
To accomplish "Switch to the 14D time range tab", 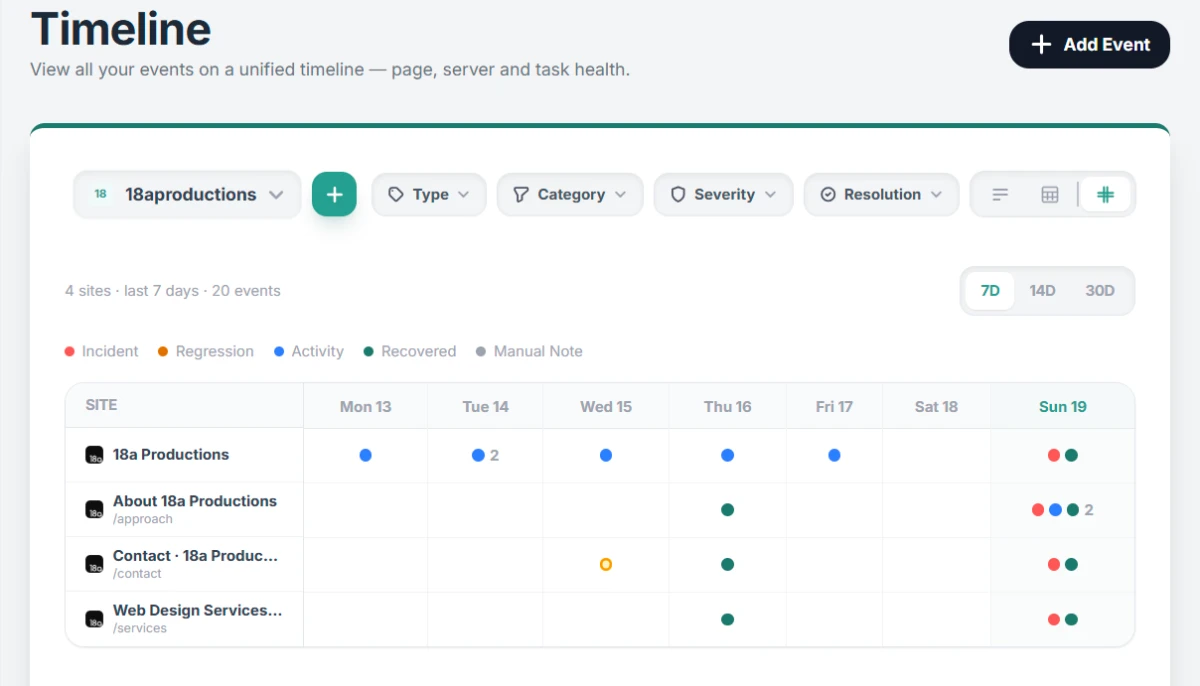I will pos(1042,290).
